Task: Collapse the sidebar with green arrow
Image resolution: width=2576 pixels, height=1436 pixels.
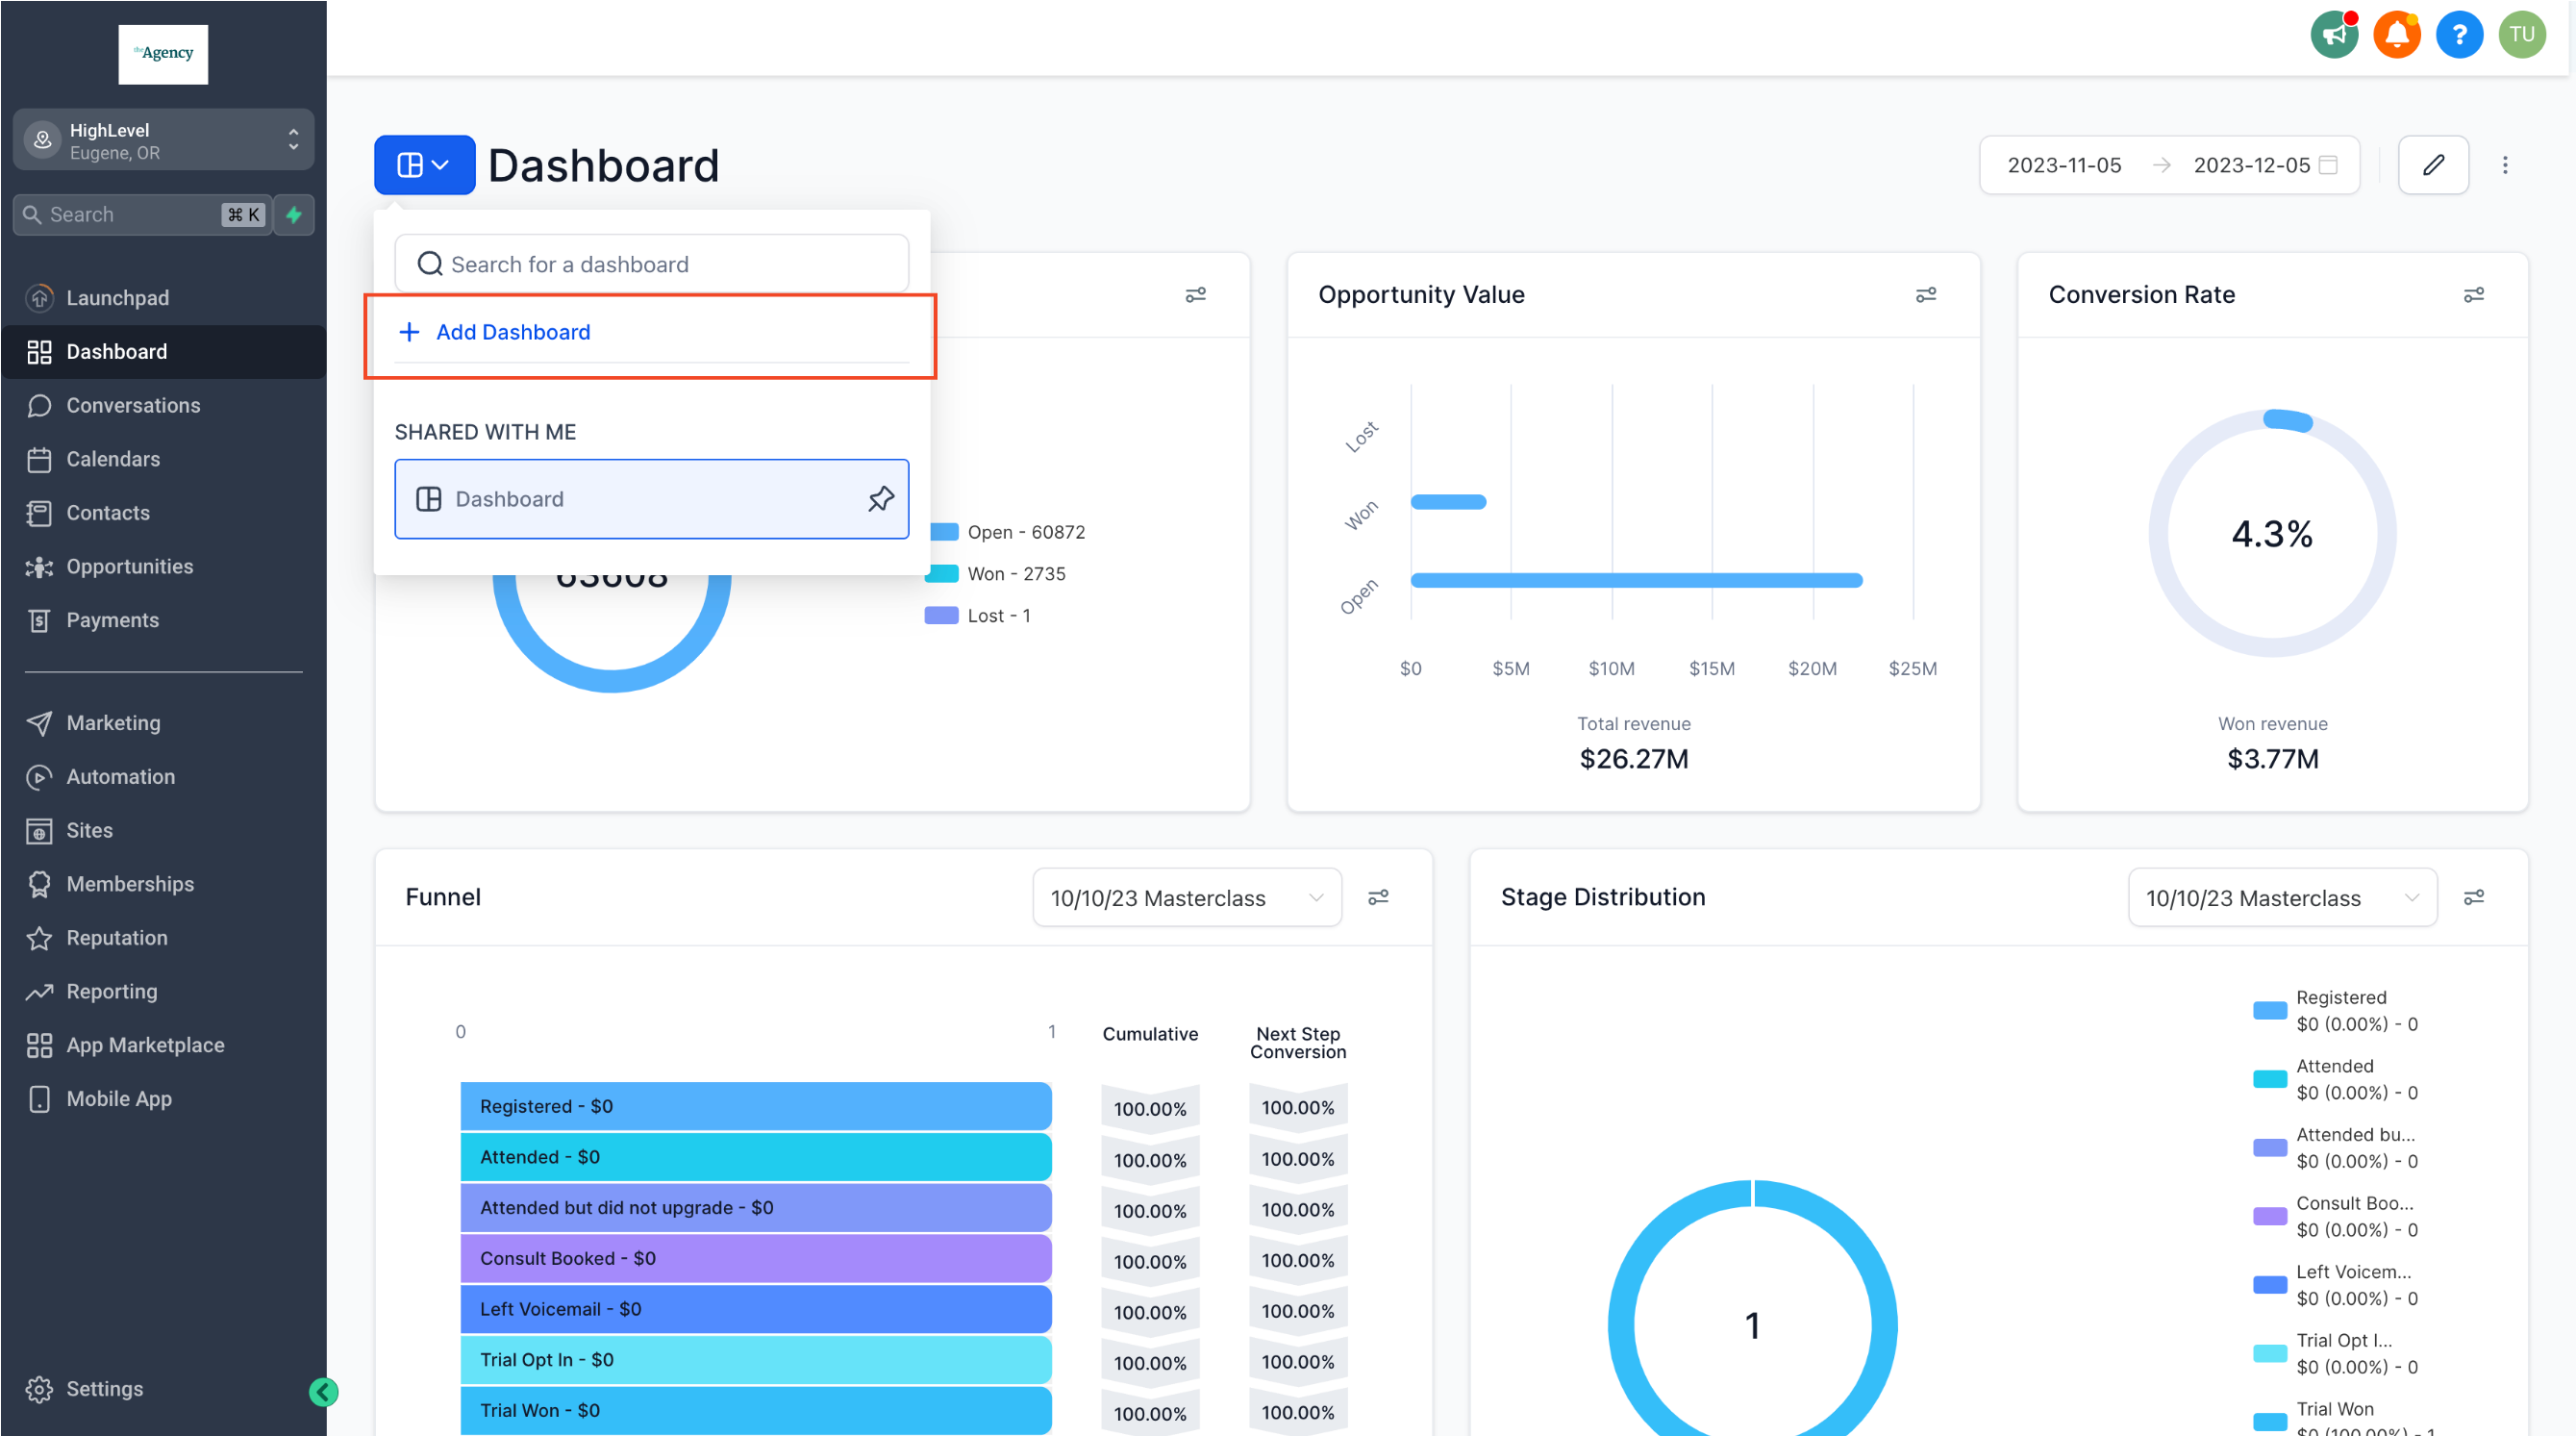Action: [x=323, y=1391]
